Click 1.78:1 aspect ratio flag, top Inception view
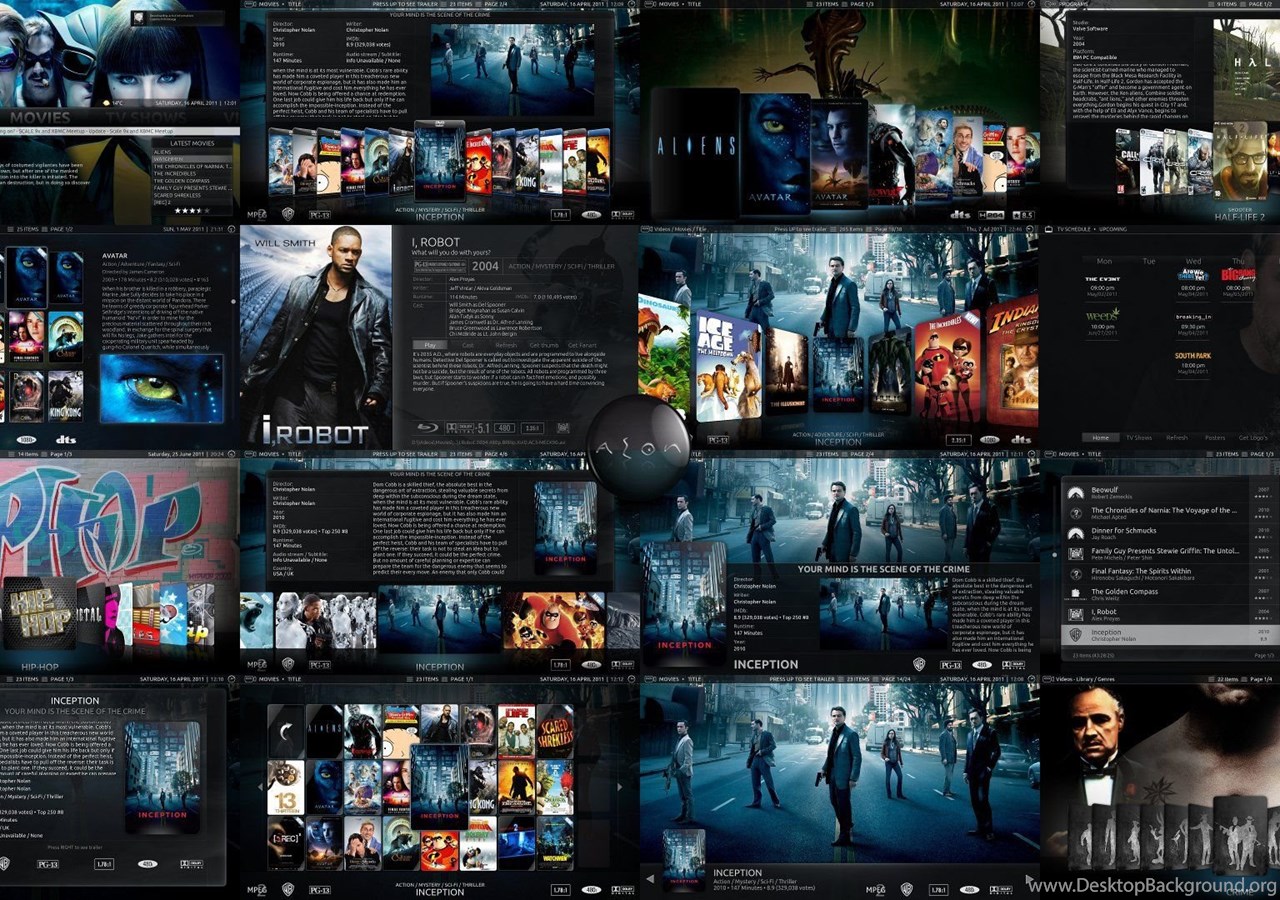The width and height of the screenshot is (1280, 900). coord(560,215)
